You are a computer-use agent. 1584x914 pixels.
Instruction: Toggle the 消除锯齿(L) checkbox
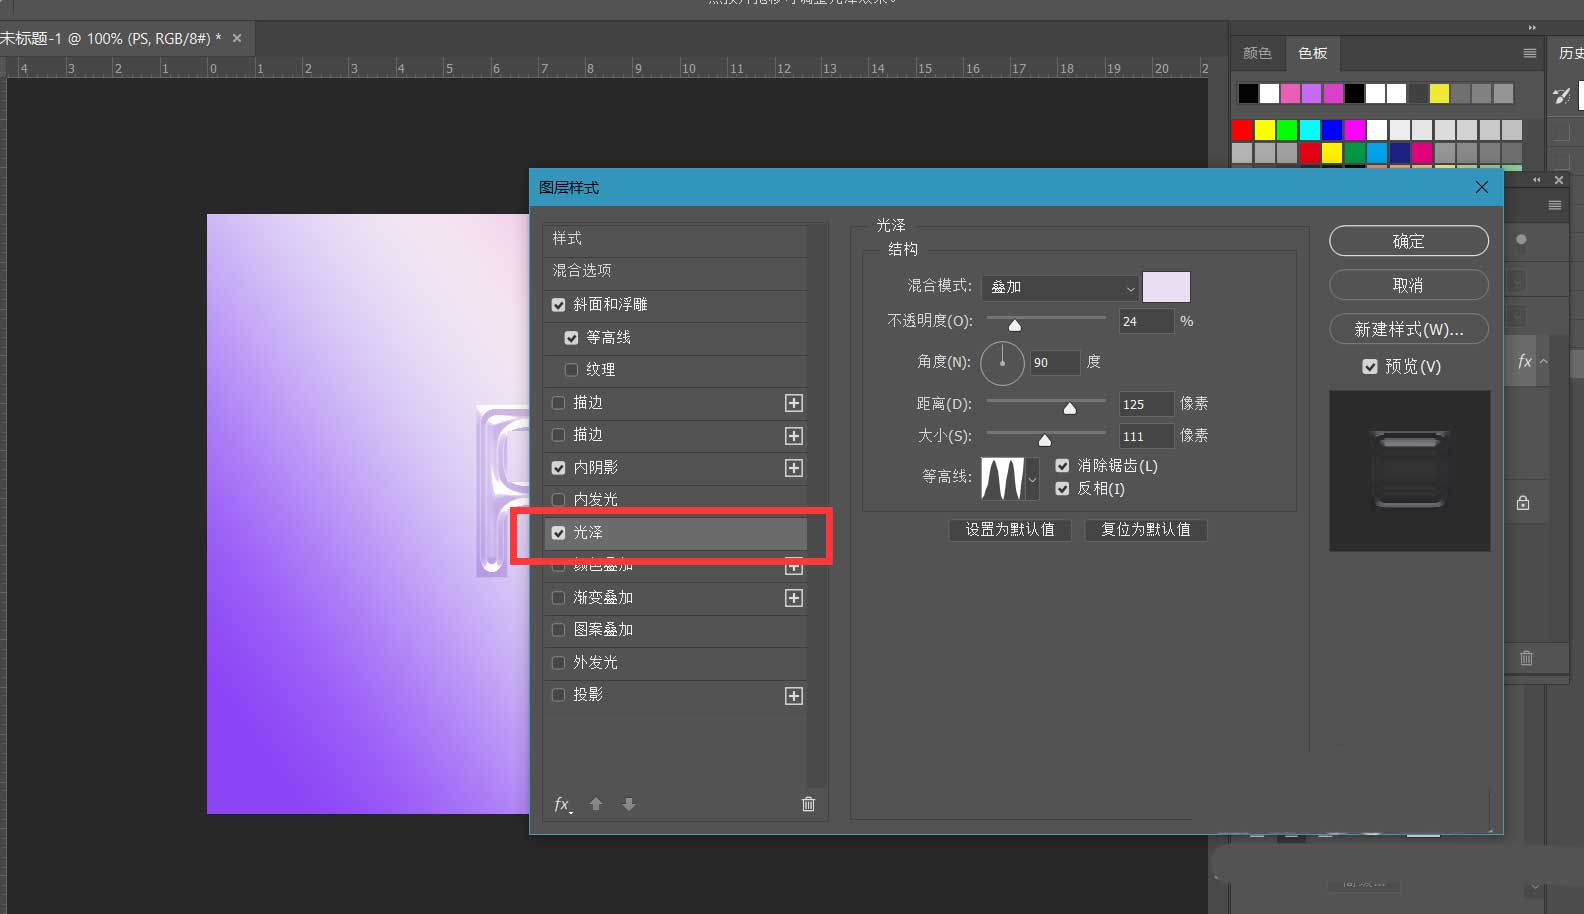point(1062,466)
